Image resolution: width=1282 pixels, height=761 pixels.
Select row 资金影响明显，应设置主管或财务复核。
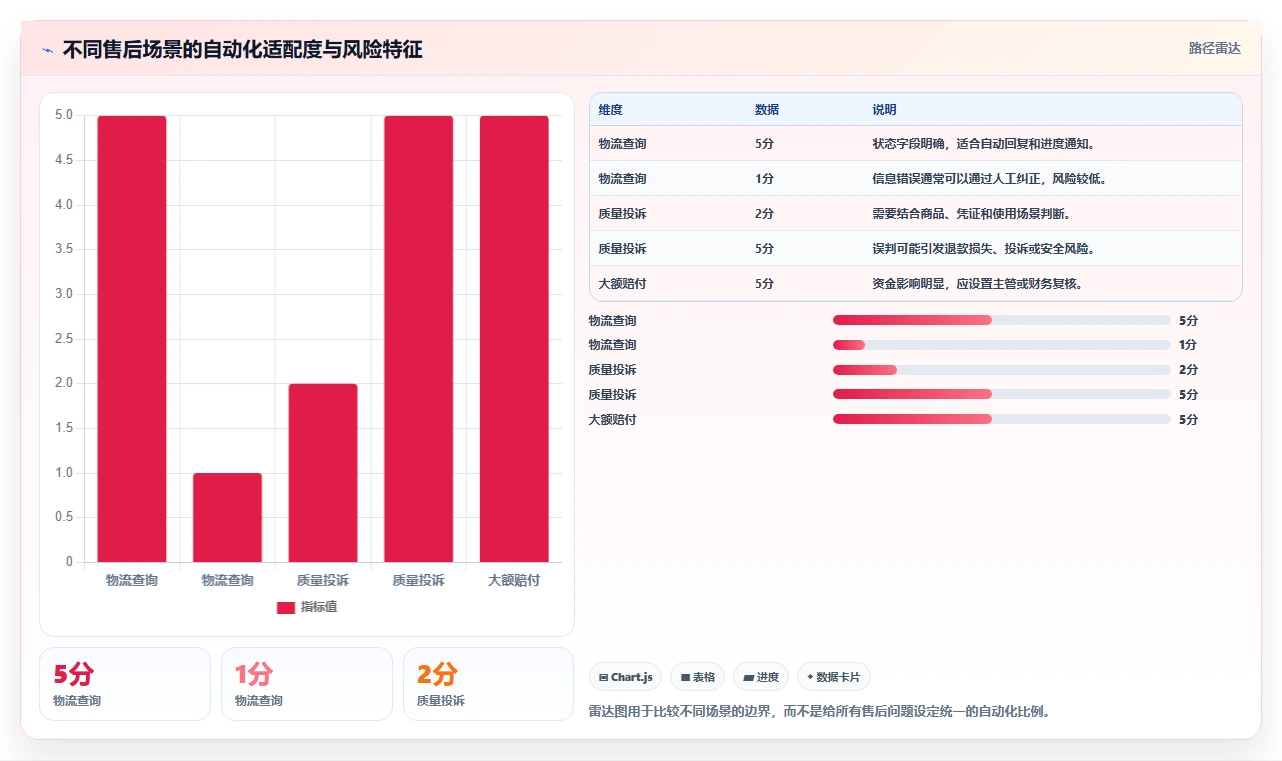click(x=916, y=284)
